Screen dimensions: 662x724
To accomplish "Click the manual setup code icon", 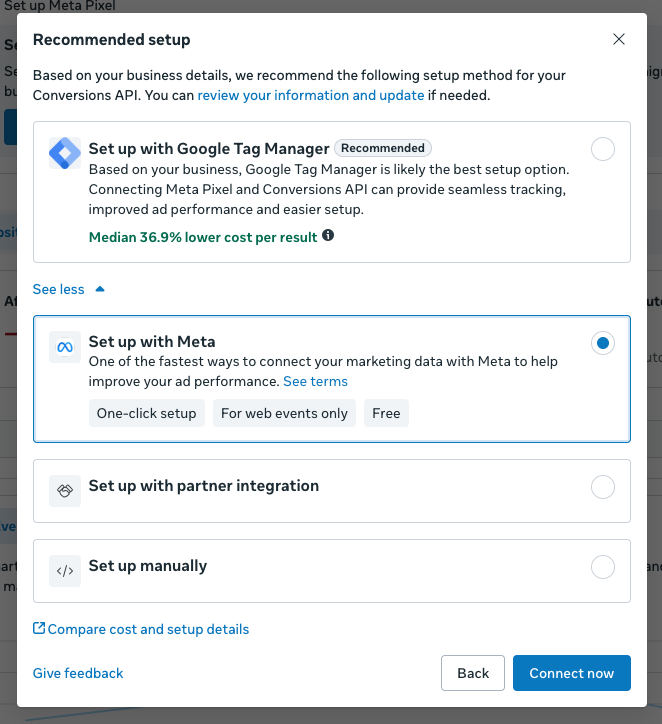I will tap(65, 571).
